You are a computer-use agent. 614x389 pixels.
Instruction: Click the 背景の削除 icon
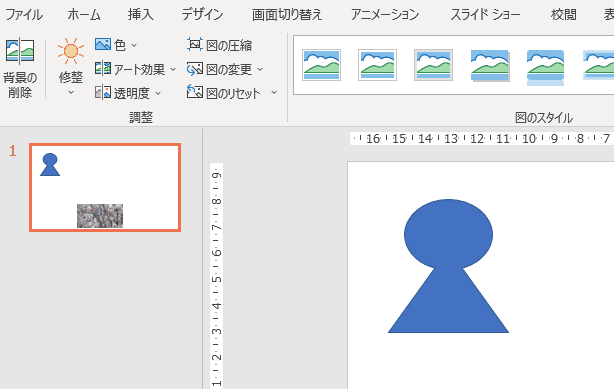pyautogui.click(x=20, y=51)
